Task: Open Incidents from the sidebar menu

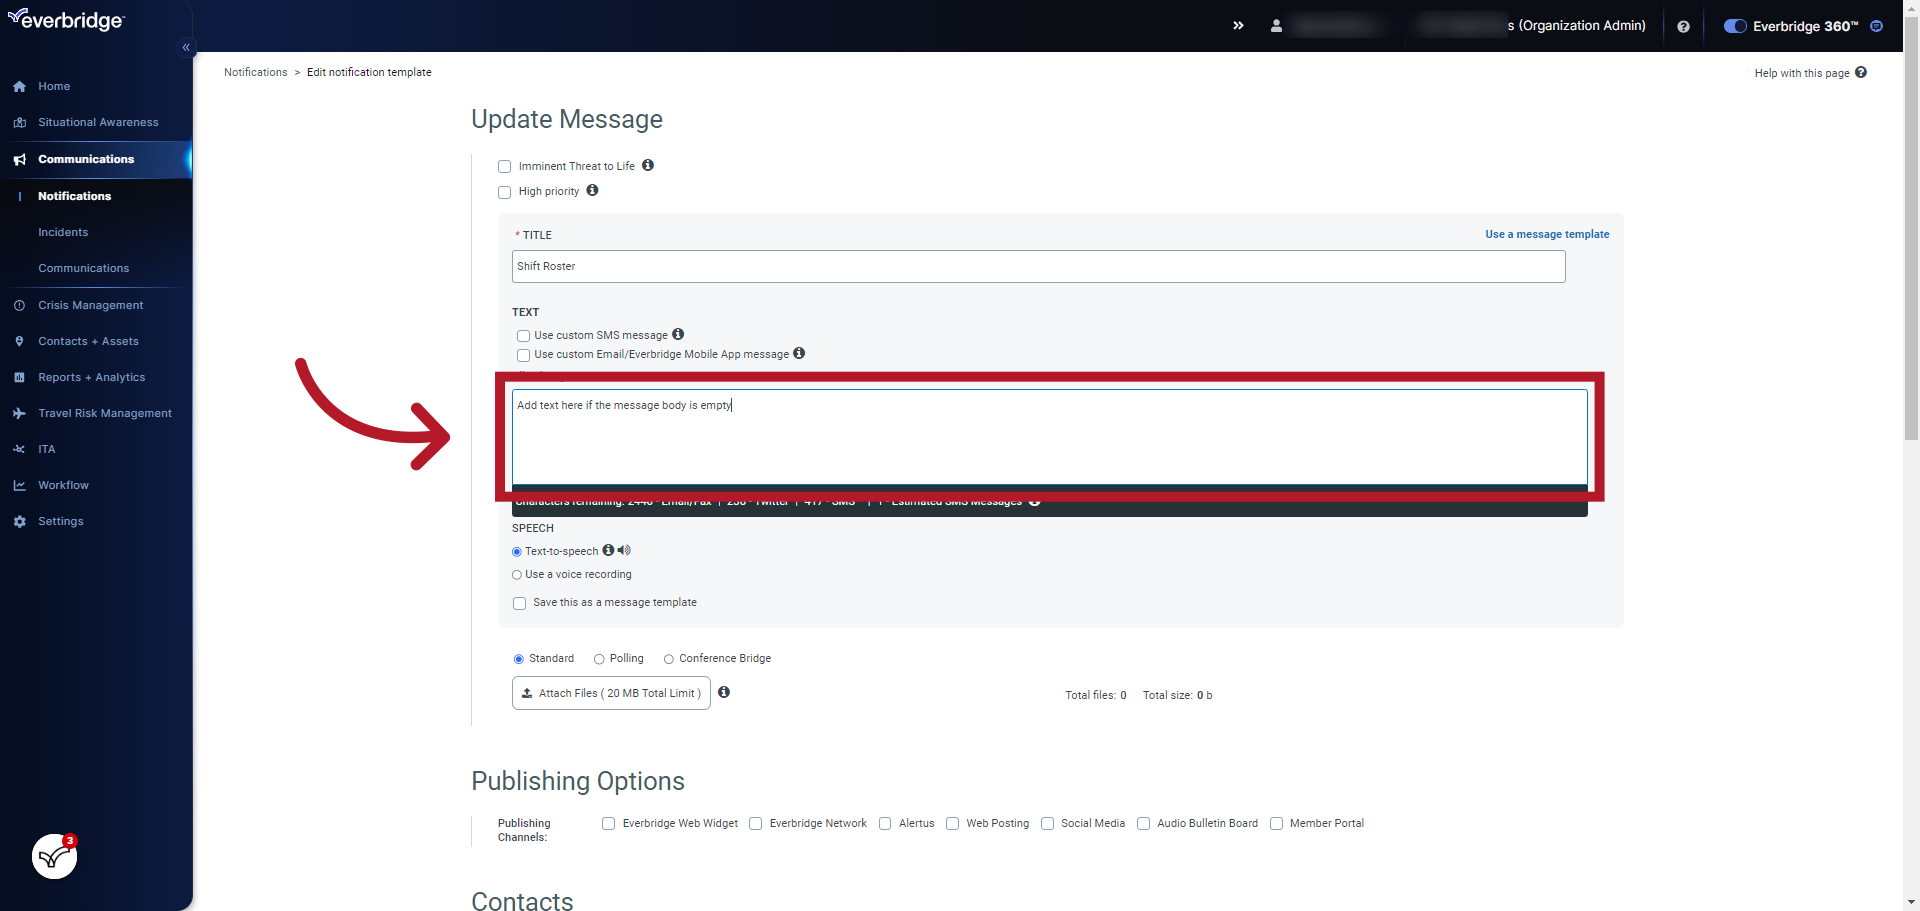Action: point(63,232)
